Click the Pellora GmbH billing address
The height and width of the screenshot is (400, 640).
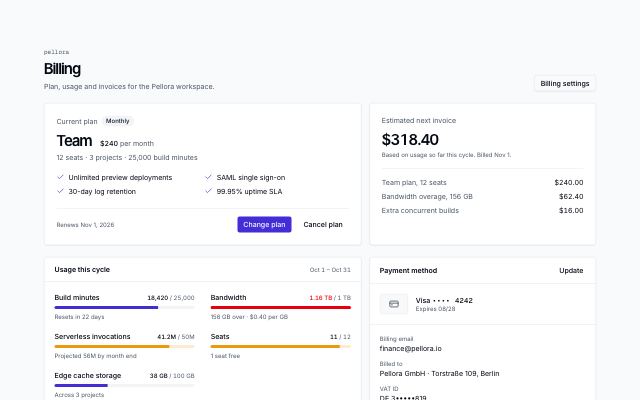(439, 373)
